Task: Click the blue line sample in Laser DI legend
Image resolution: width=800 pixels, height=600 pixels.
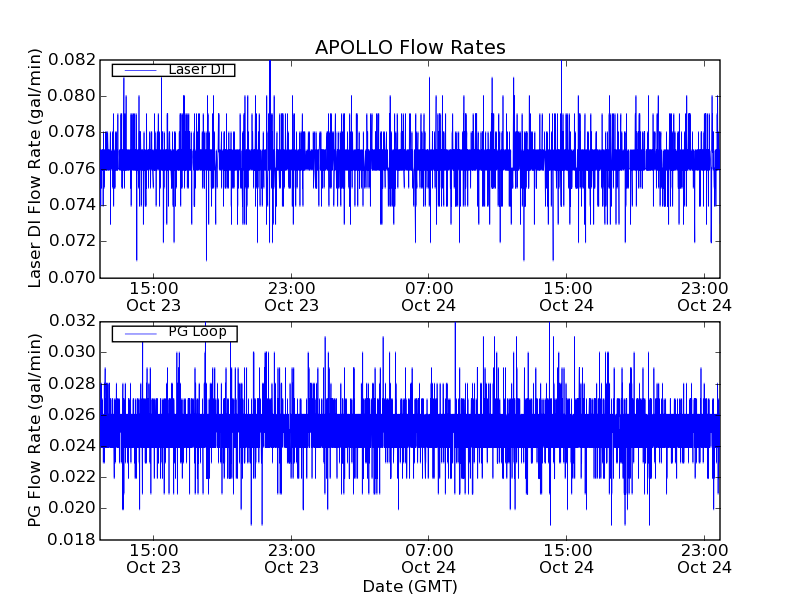Action: tap(140, 70)
